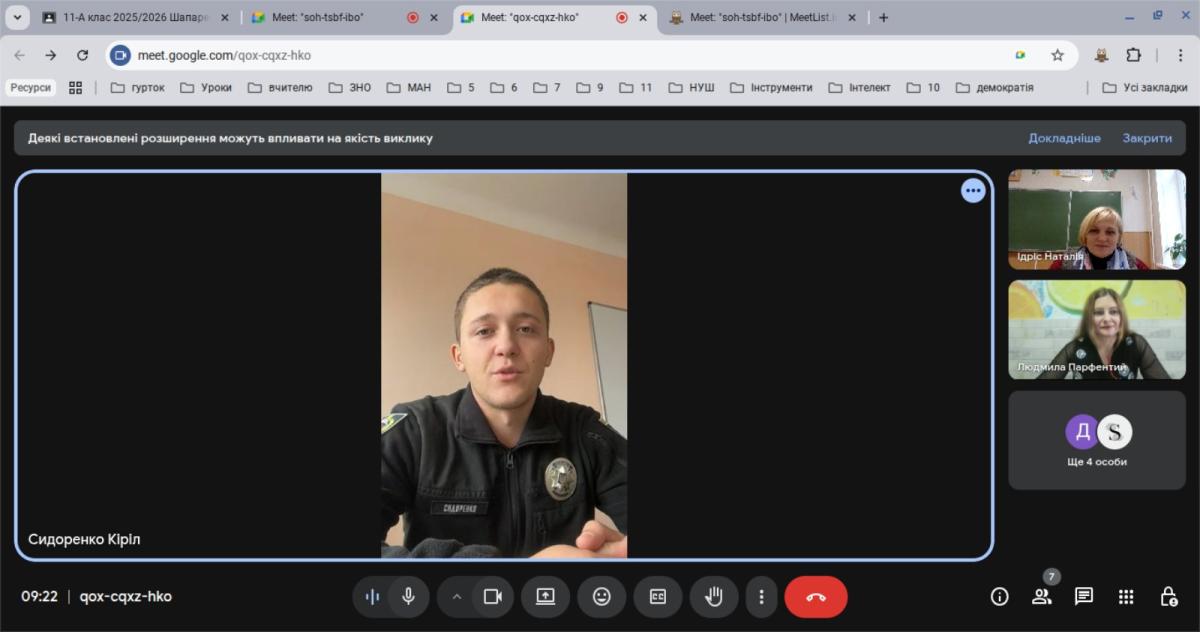Open the 'Ще 4 особи' tile

pos(1097,440)
